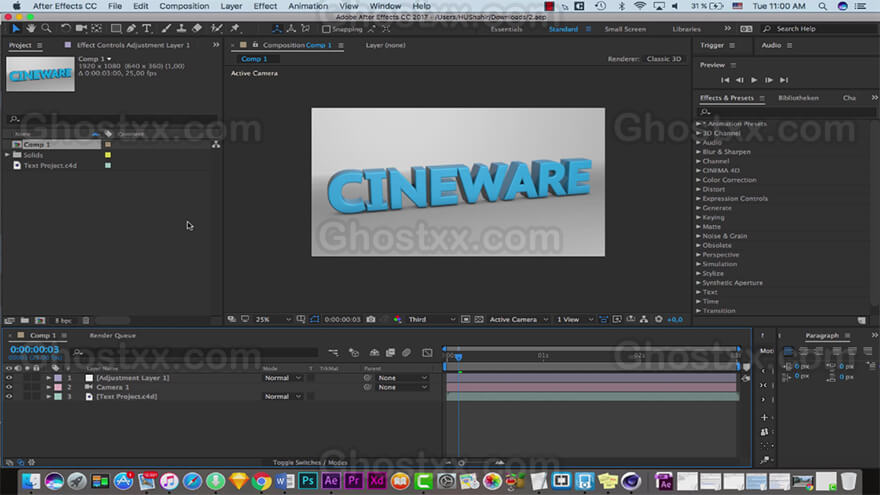The height and width of the screenshot is (495, 880).
Task: Select the Zoom magnifier tool
Action: point(46,28)
